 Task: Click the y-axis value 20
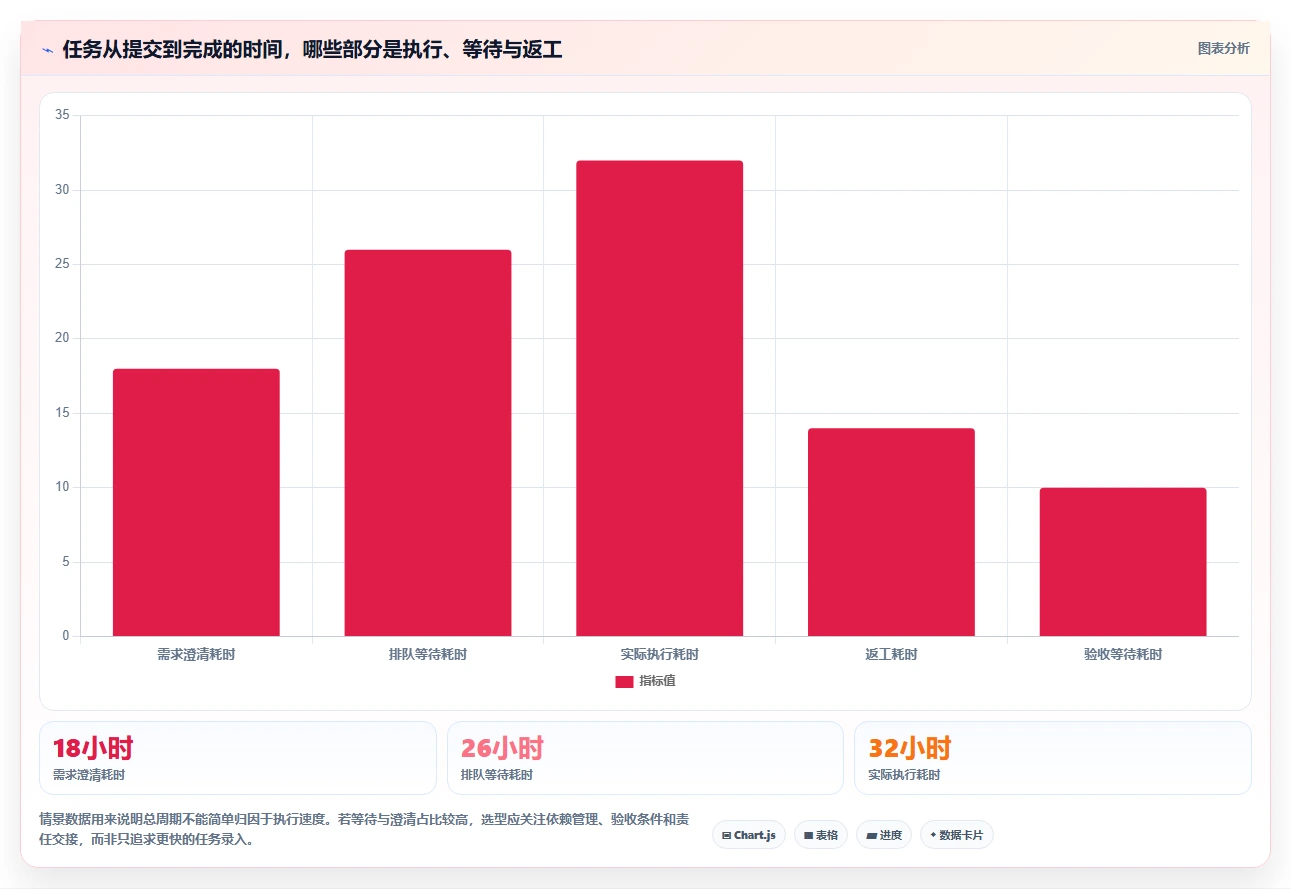tap(62, 338)
